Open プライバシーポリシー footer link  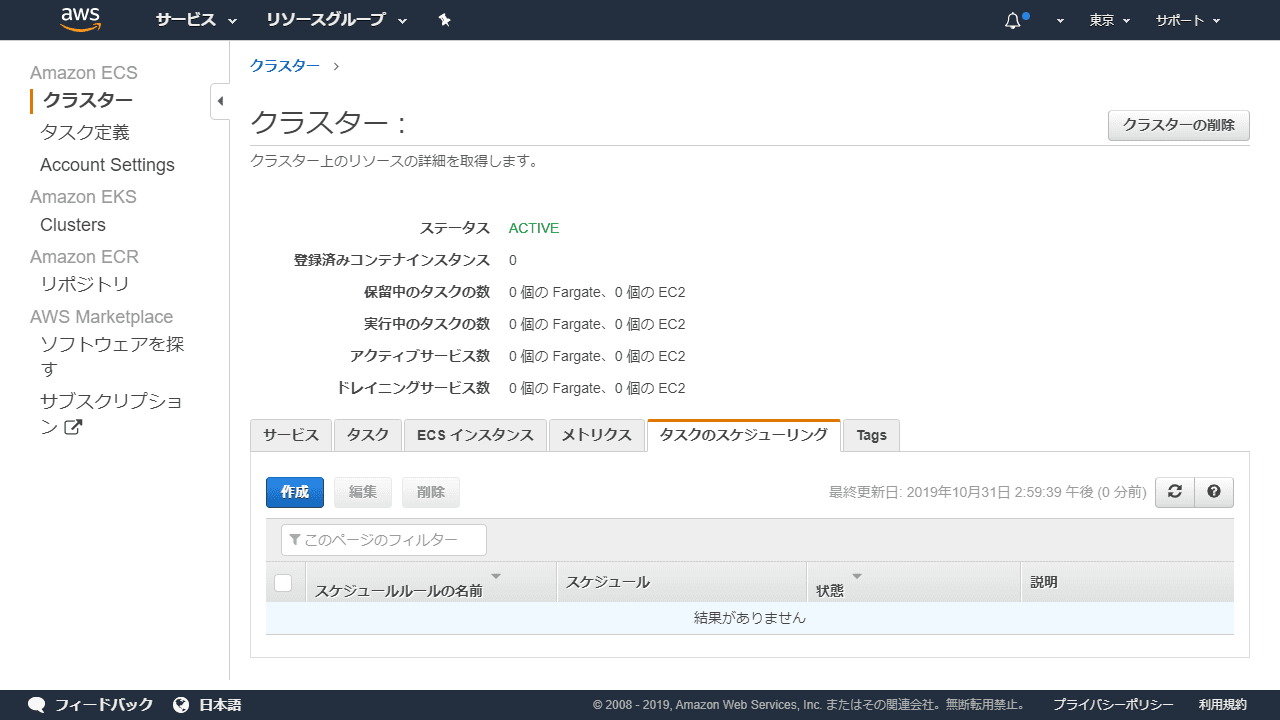(x=1113, y=705)
